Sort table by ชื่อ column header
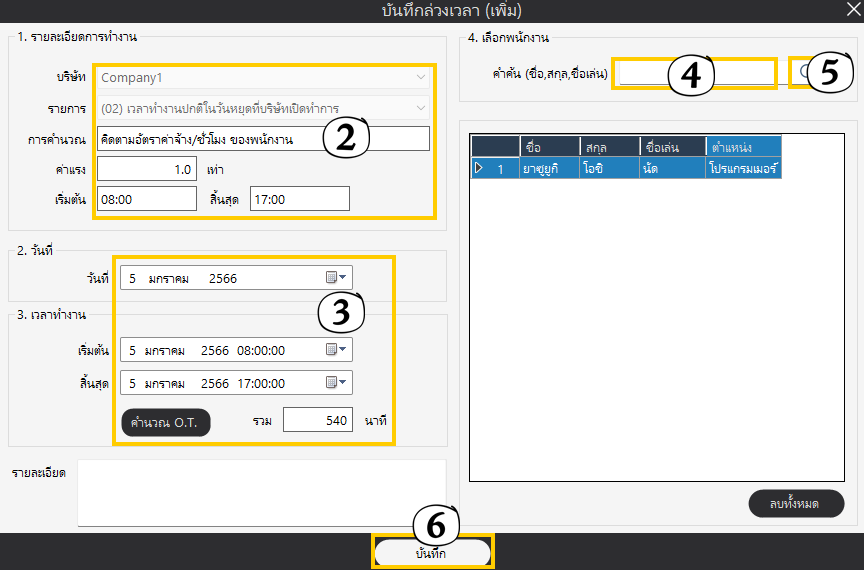The image size is (864, 570). click(x=548, y=148)
